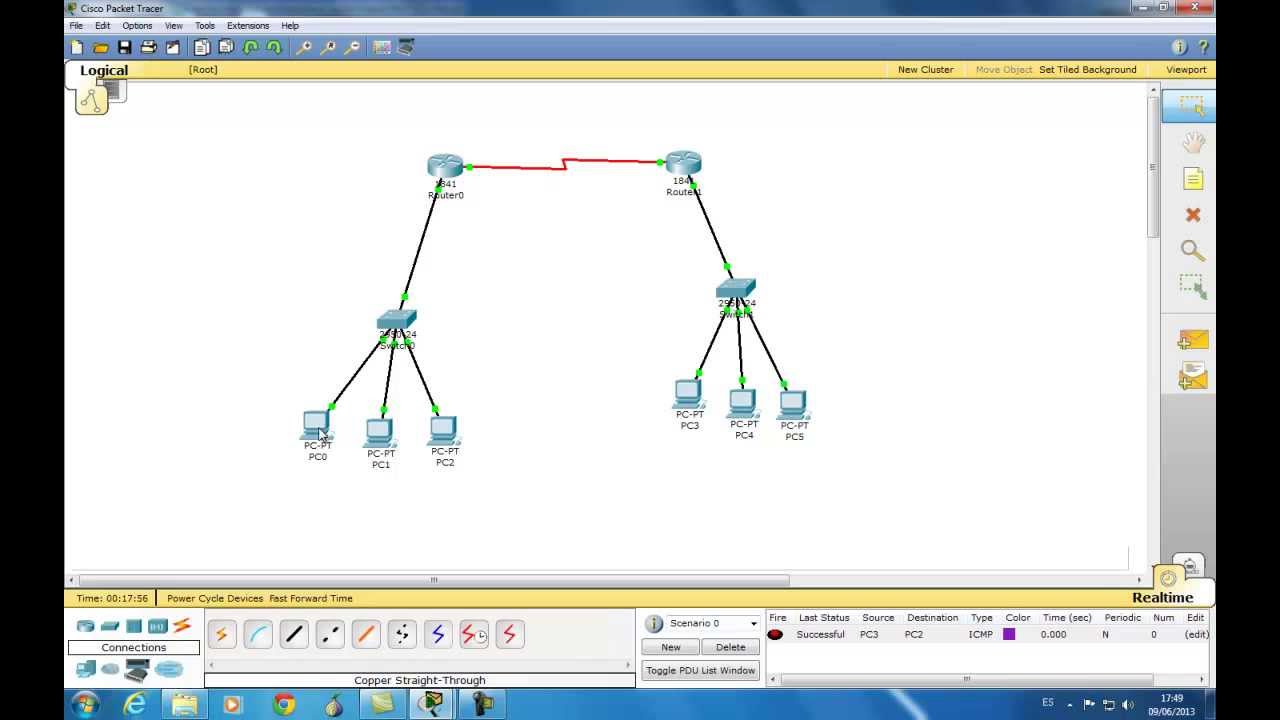This screenshot has height=720, width=1280.
Task: Open the Activity Wizard toolbar icon
Action: pos(173,47)
